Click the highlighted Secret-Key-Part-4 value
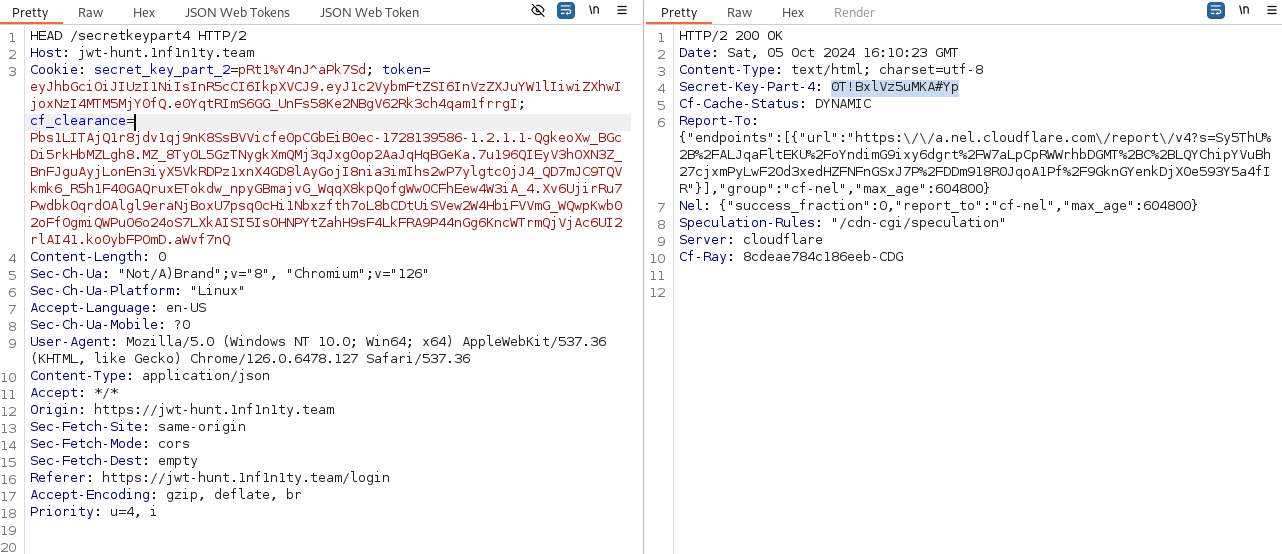Image resolution: width=1282 pixels, height=554 pixels. click(894, 88)
